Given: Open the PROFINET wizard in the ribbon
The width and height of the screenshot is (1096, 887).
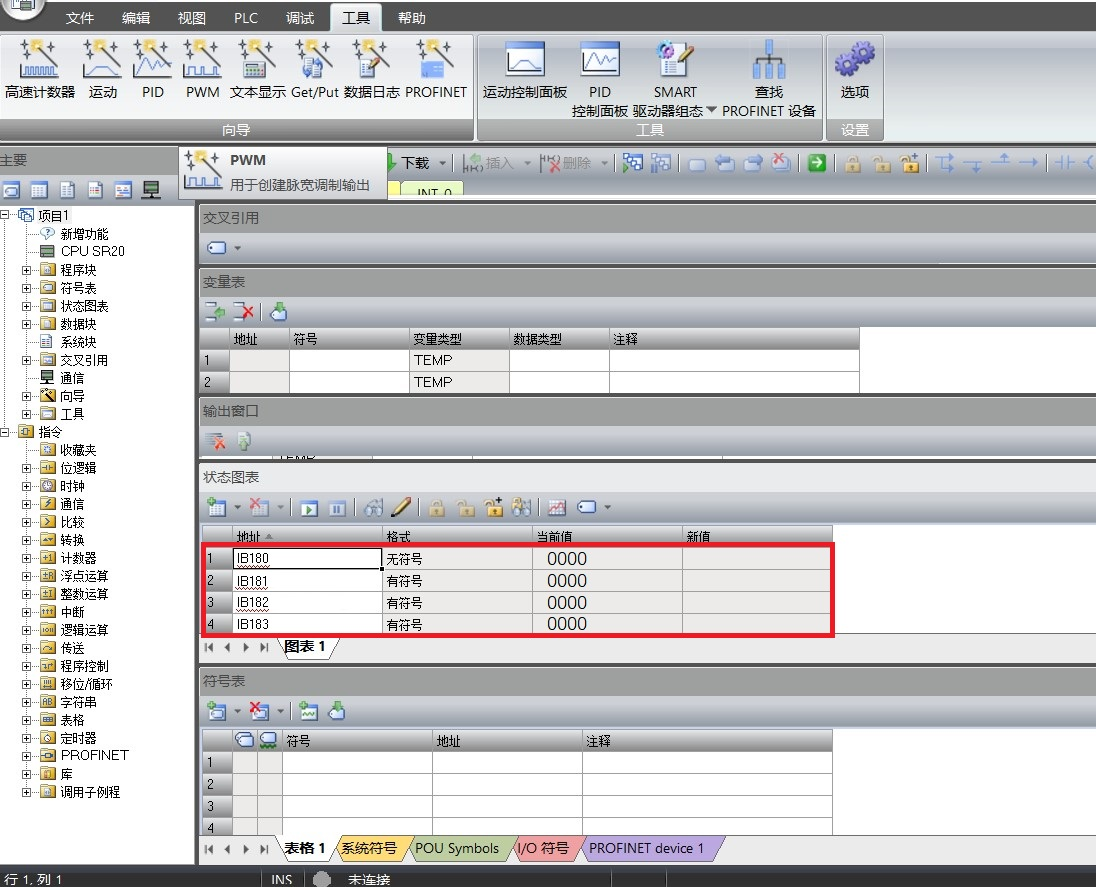Looking at the screenshot, I should pos(435,68).
